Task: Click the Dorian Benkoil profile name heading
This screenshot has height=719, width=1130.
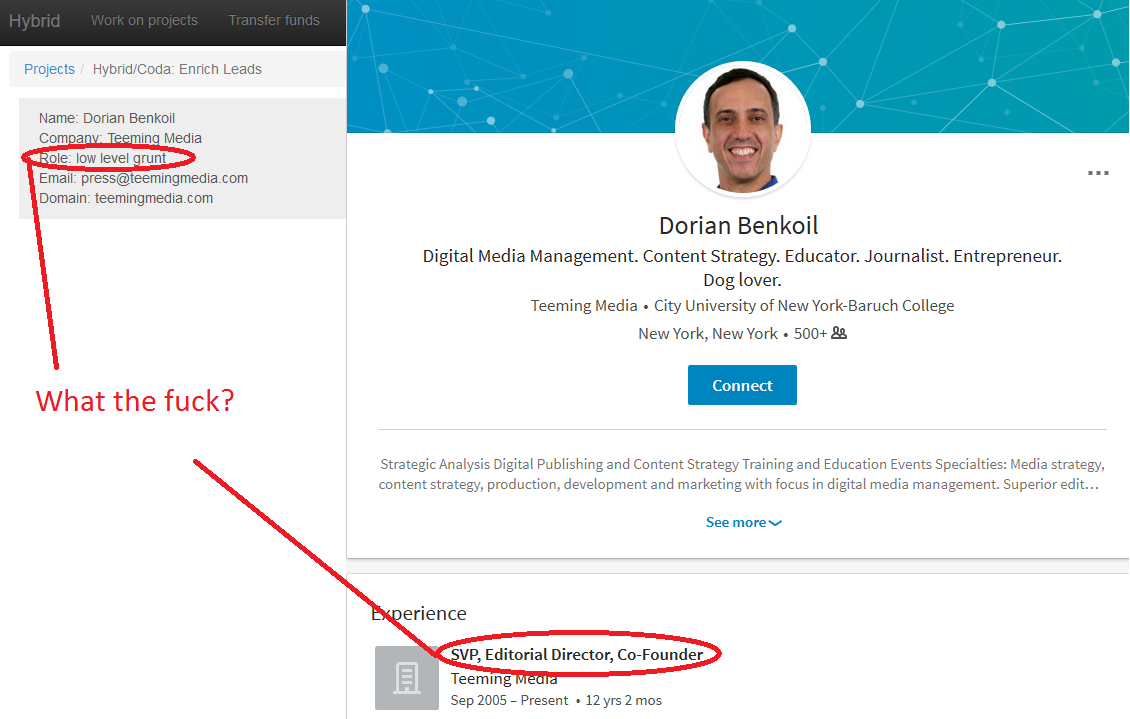Action: click(x=739, y=225)
